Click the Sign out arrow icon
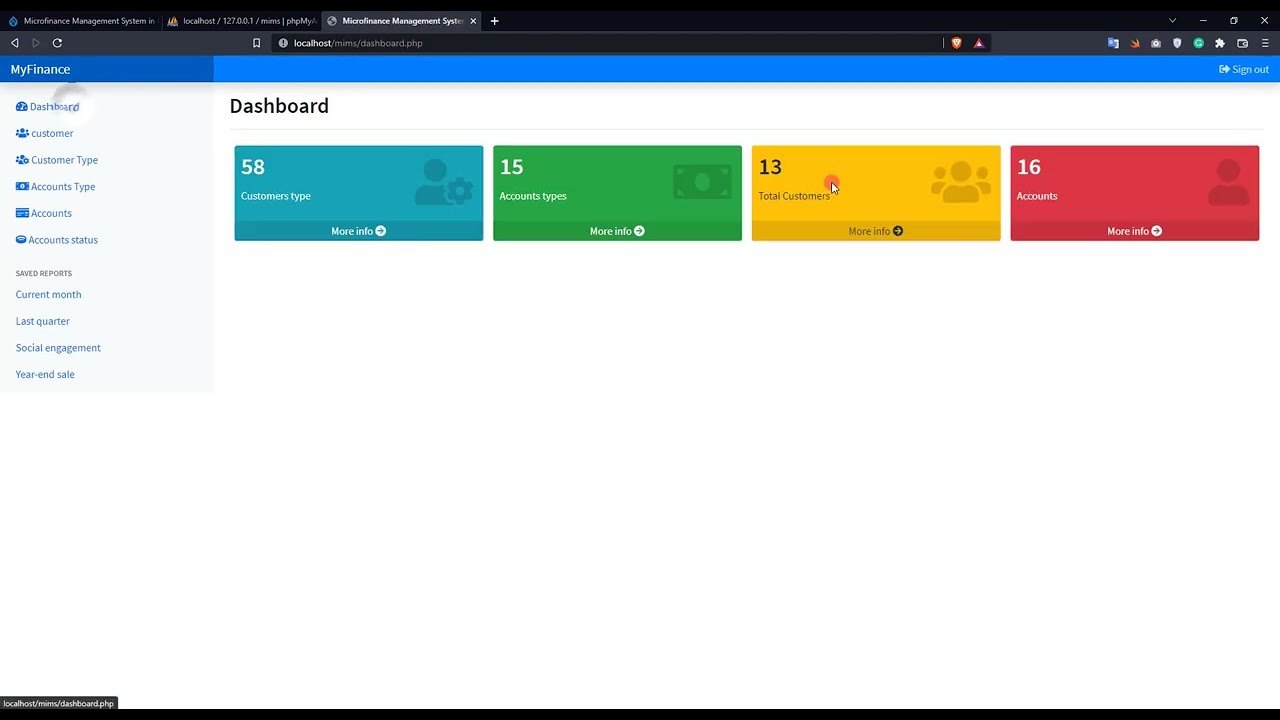 click(x=1225, y=69)
